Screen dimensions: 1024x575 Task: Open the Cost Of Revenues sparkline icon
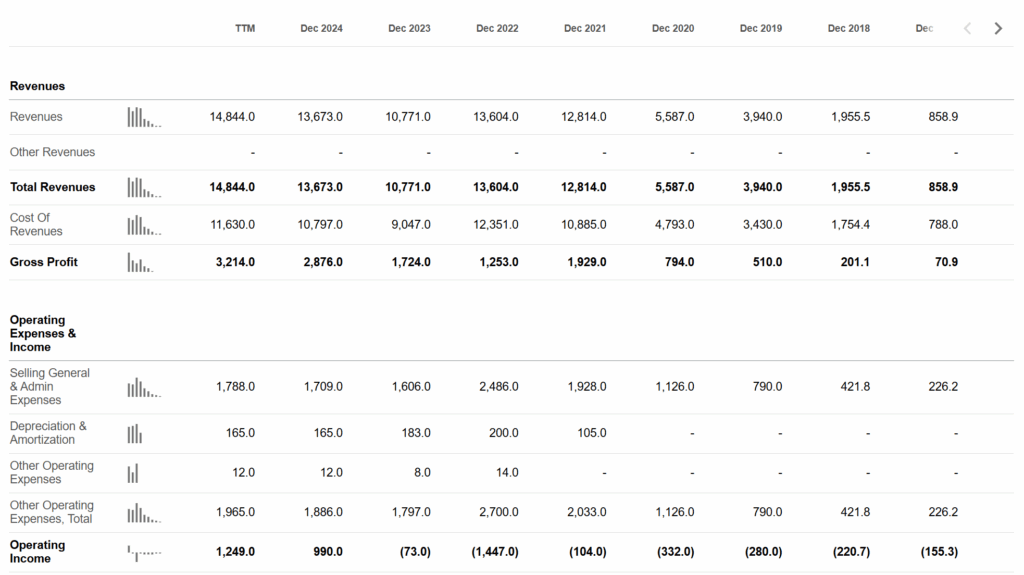click(x=144, y=225)
